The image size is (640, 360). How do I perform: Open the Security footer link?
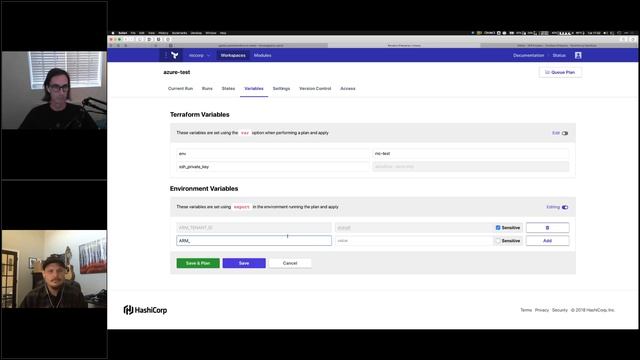pos(560,310)
